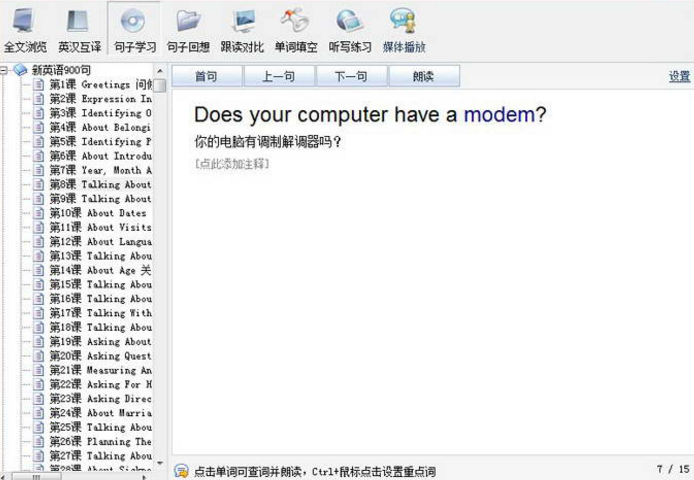Viewport: 694px width, 480px height.
Task: Start the 单词填空 word fill-in exercise
Action: pos(296,30)
